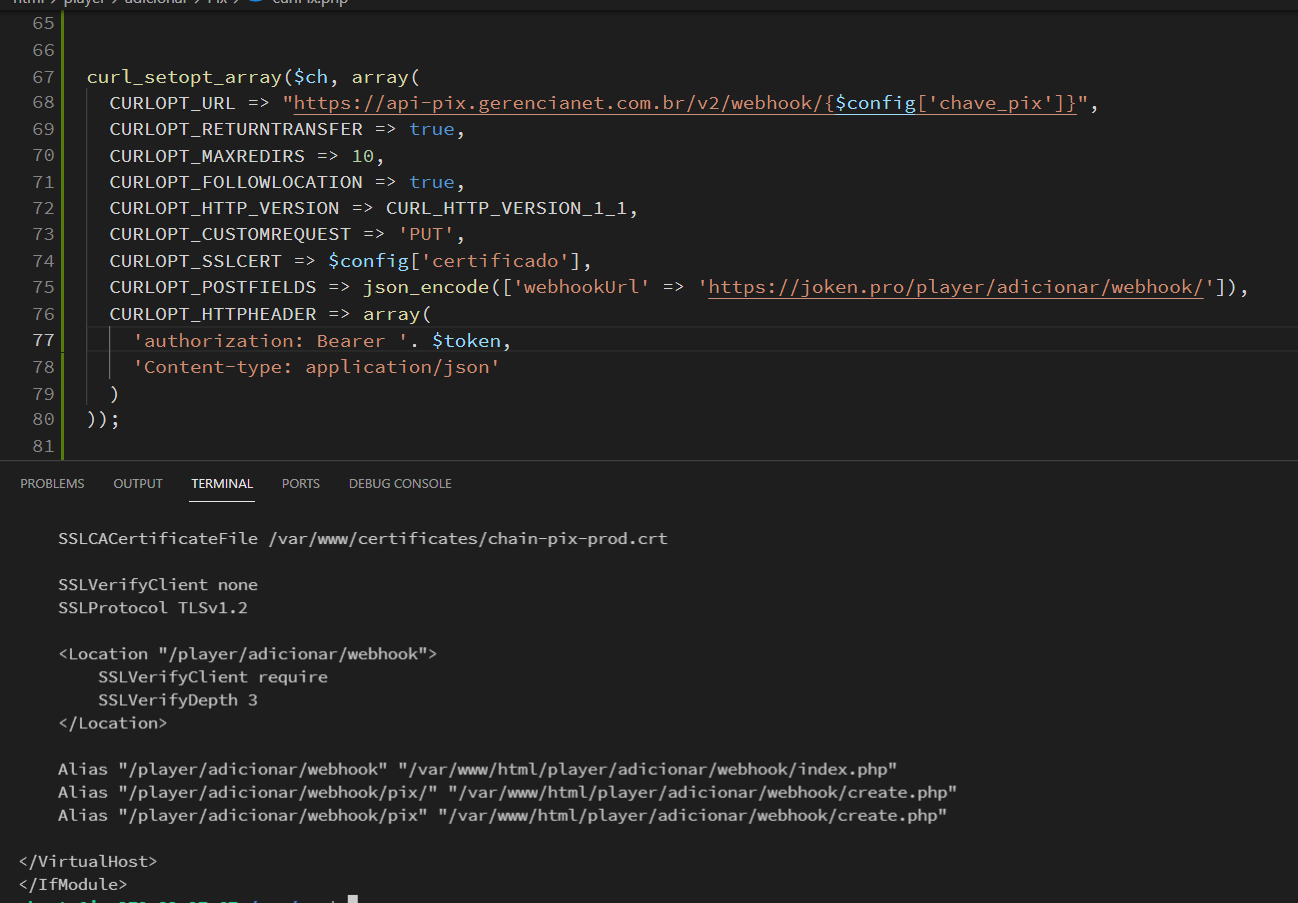
Task: Switch to the PROBLEMS panel tab
Action: coord(52,483)
